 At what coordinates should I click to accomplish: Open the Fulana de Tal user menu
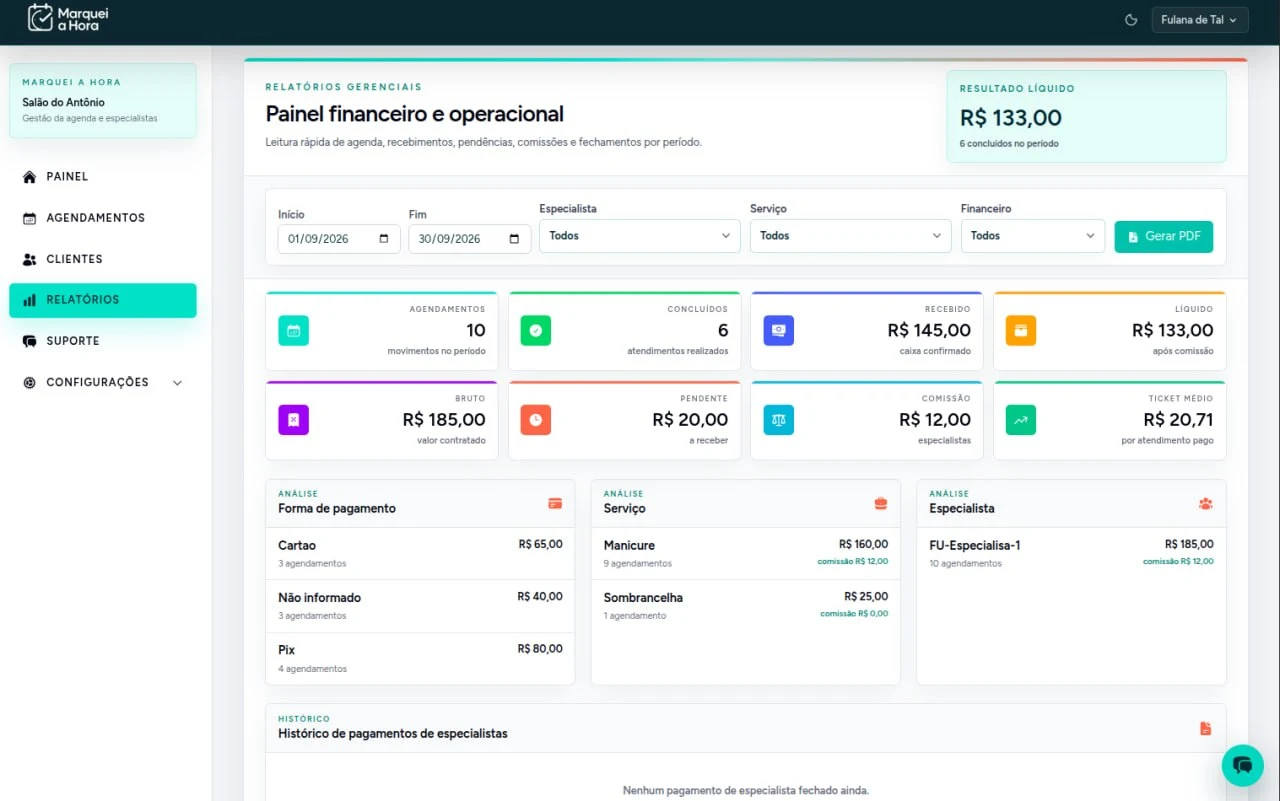[1200, 20]
